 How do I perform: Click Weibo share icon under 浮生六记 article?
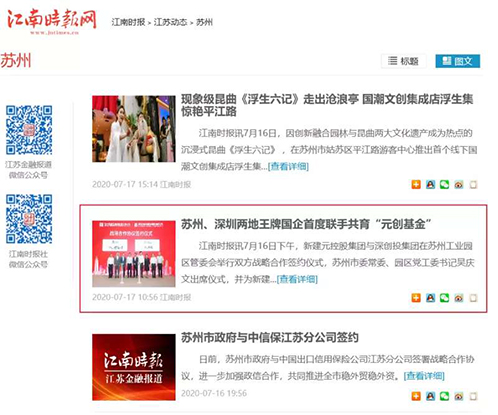[x=459, y=184]
